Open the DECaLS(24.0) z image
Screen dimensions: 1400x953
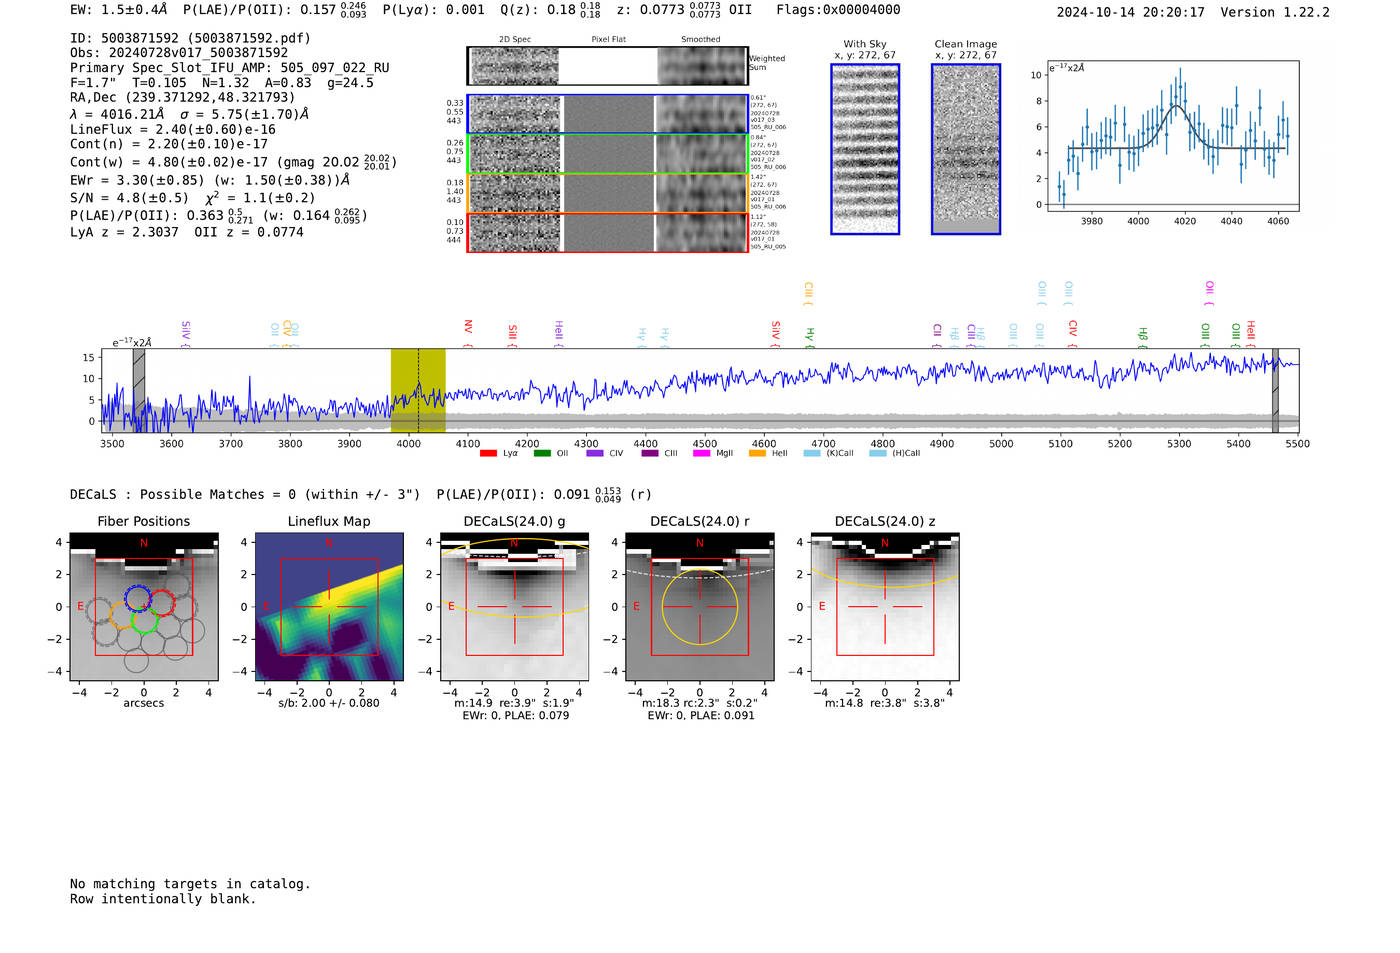[x=885, y=607]
